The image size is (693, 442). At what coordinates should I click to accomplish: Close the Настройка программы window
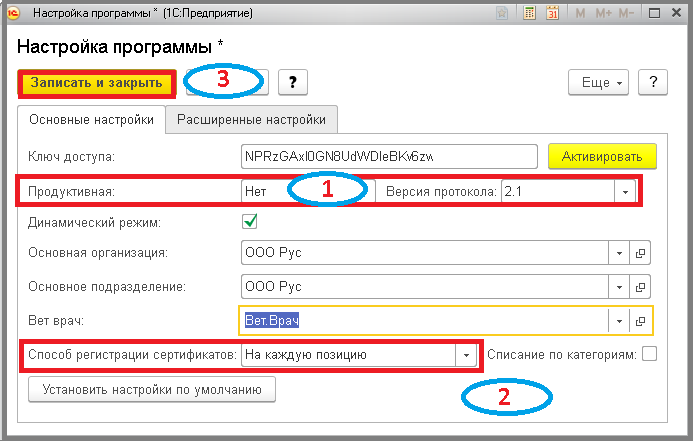coord(677,13)
